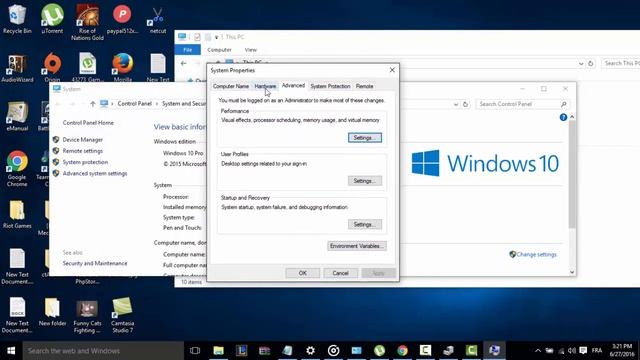Open uTorrent taskbar icon
The width and height of the screenshot is (640, 360).
(380, 351)
